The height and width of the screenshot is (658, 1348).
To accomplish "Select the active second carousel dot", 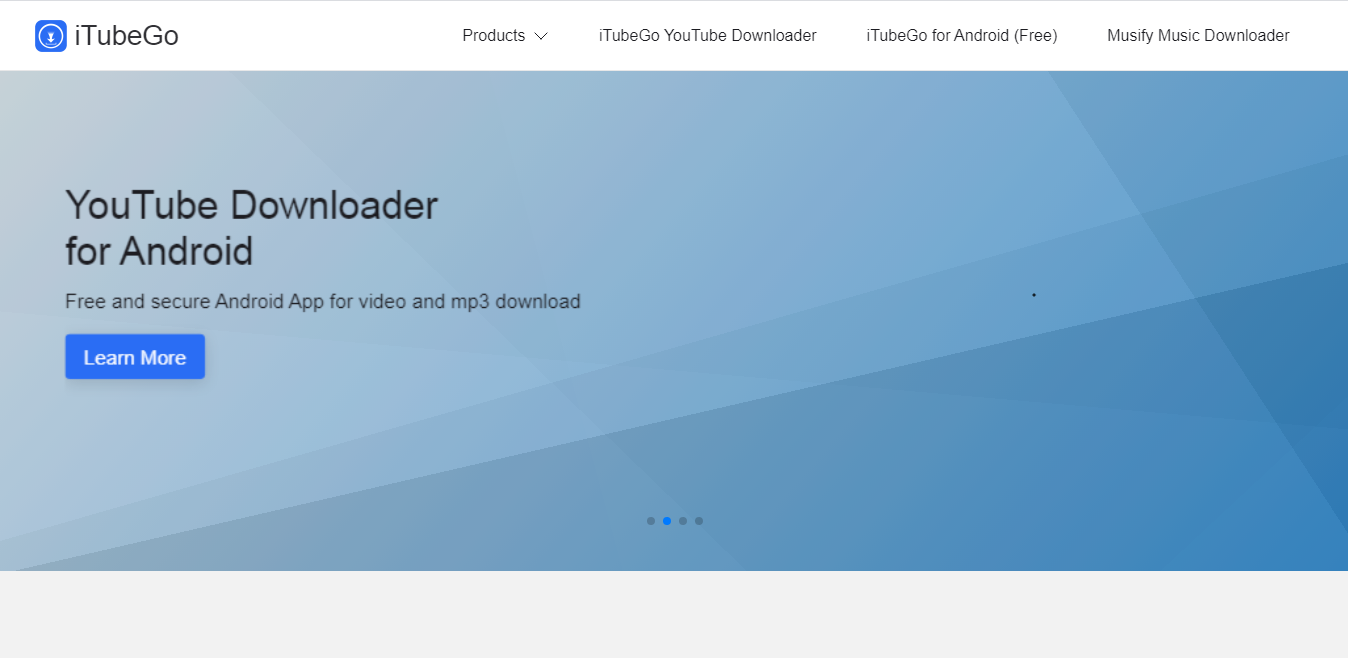I will coord(667,521).
